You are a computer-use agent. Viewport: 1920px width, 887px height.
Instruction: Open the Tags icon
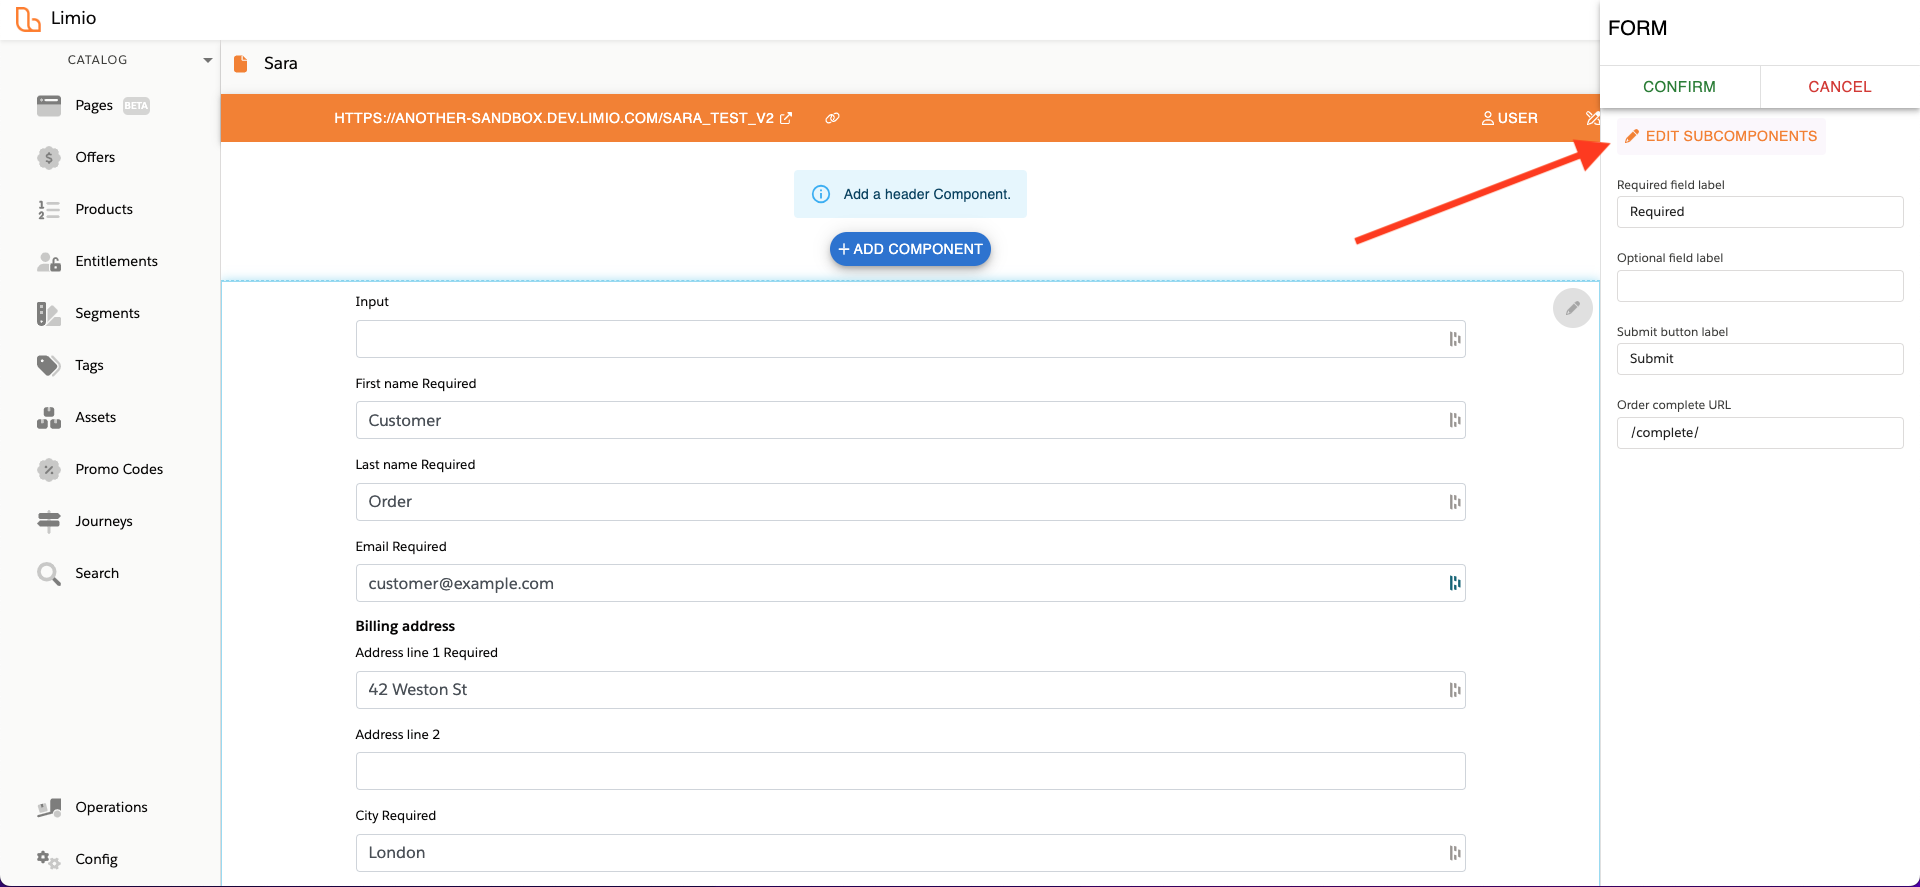click(49, 365)
